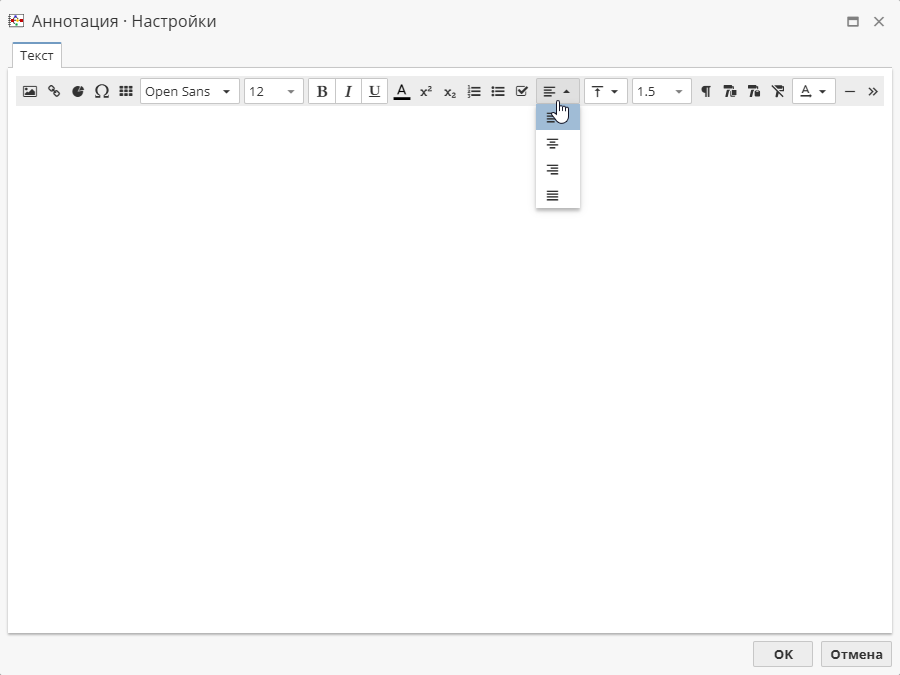Insert a bulleted list

coord(498,91)
